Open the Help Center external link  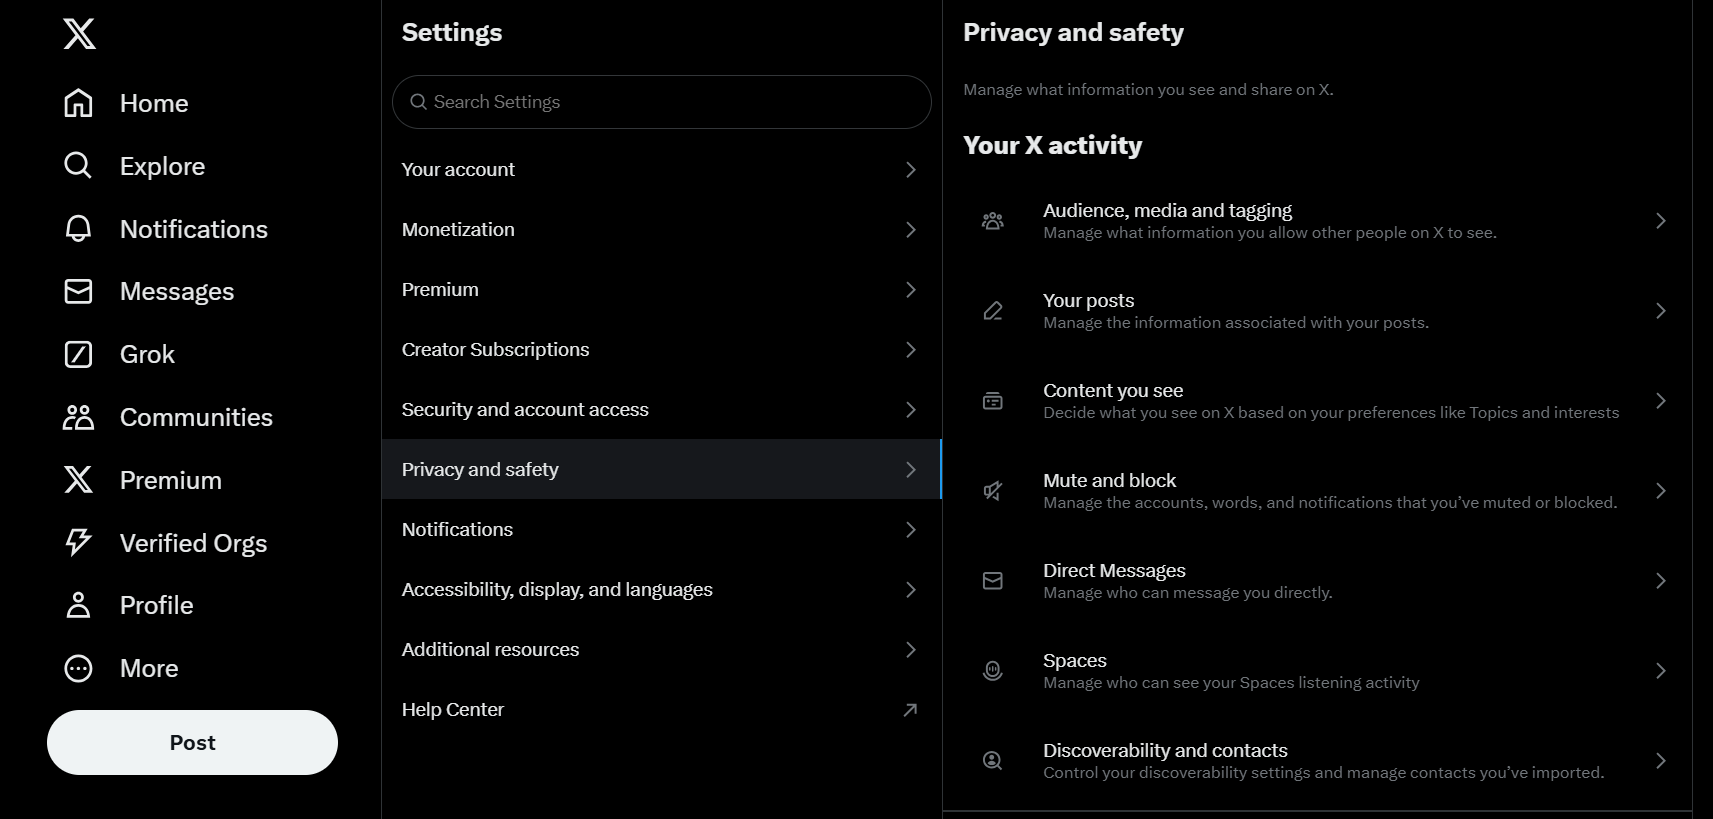pyautogui.click(x=661, y=709)
